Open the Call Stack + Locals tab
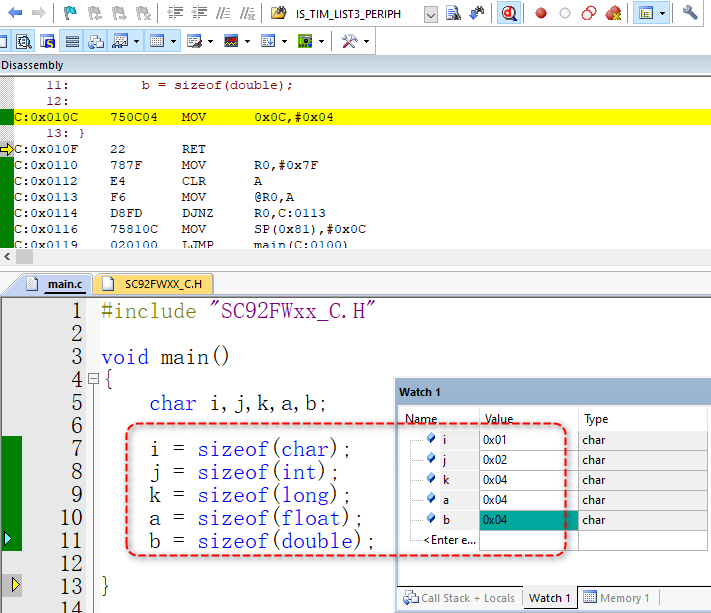This screenshot has width=711, height=613. click(459, 598)
